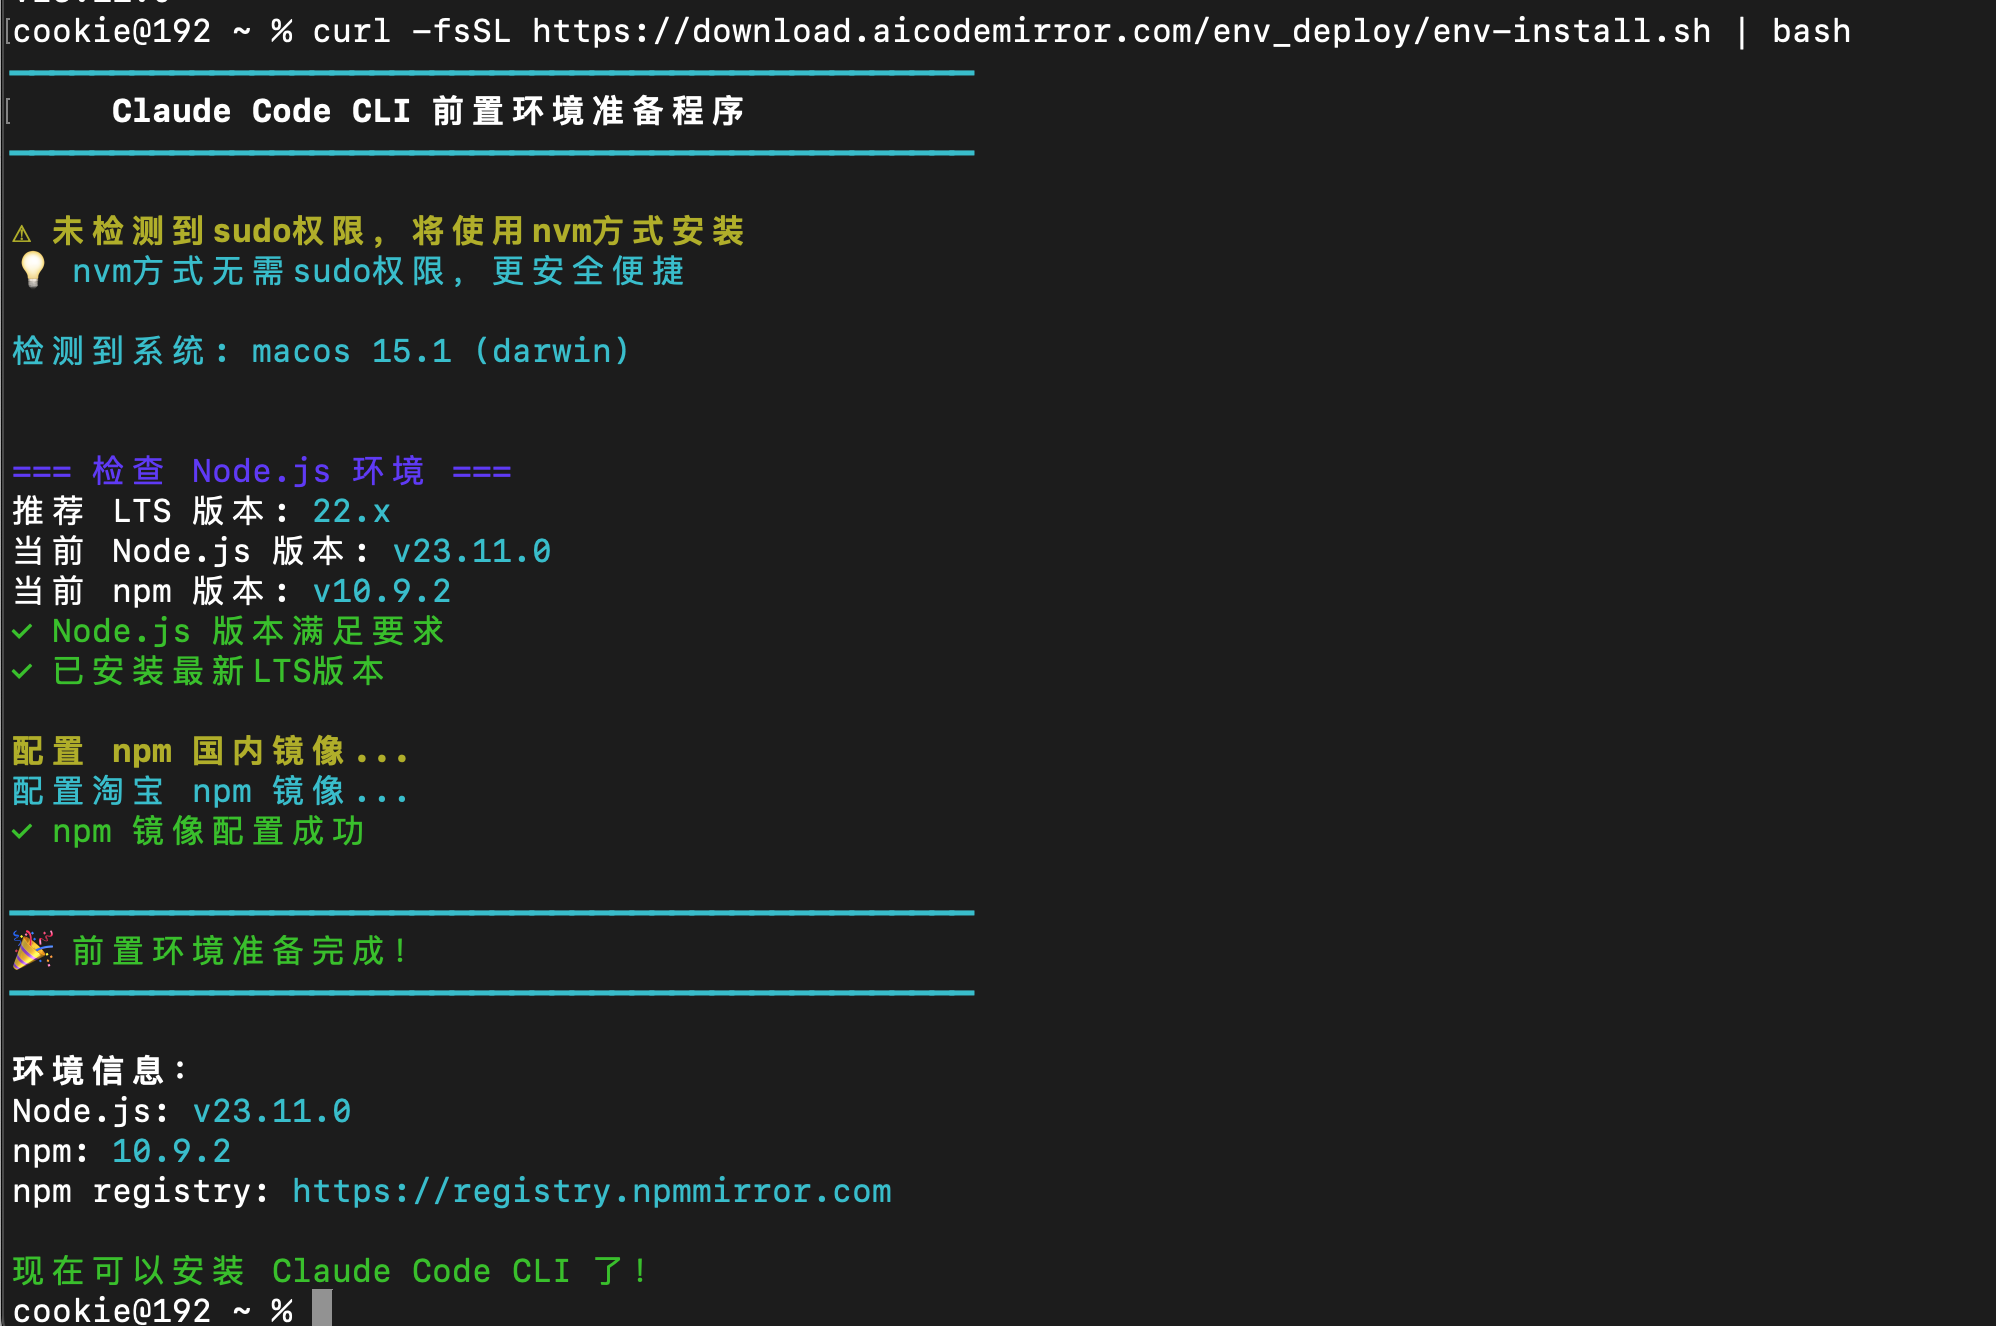Image resolution: width=1996 pixels, height=1326 pixels.
Task: Click 'v23.11.0' in the environment info section
Action: [271, 1111]
